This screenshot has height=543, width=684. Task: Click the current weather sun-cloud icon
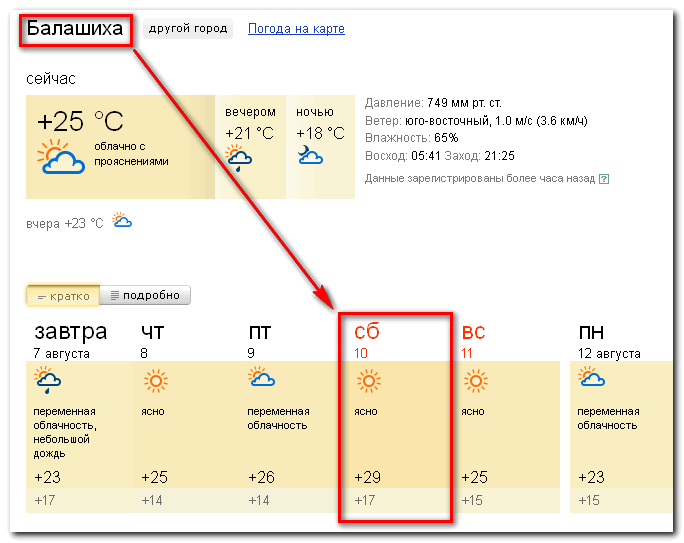pyautogui.click(x=61, y=157)
